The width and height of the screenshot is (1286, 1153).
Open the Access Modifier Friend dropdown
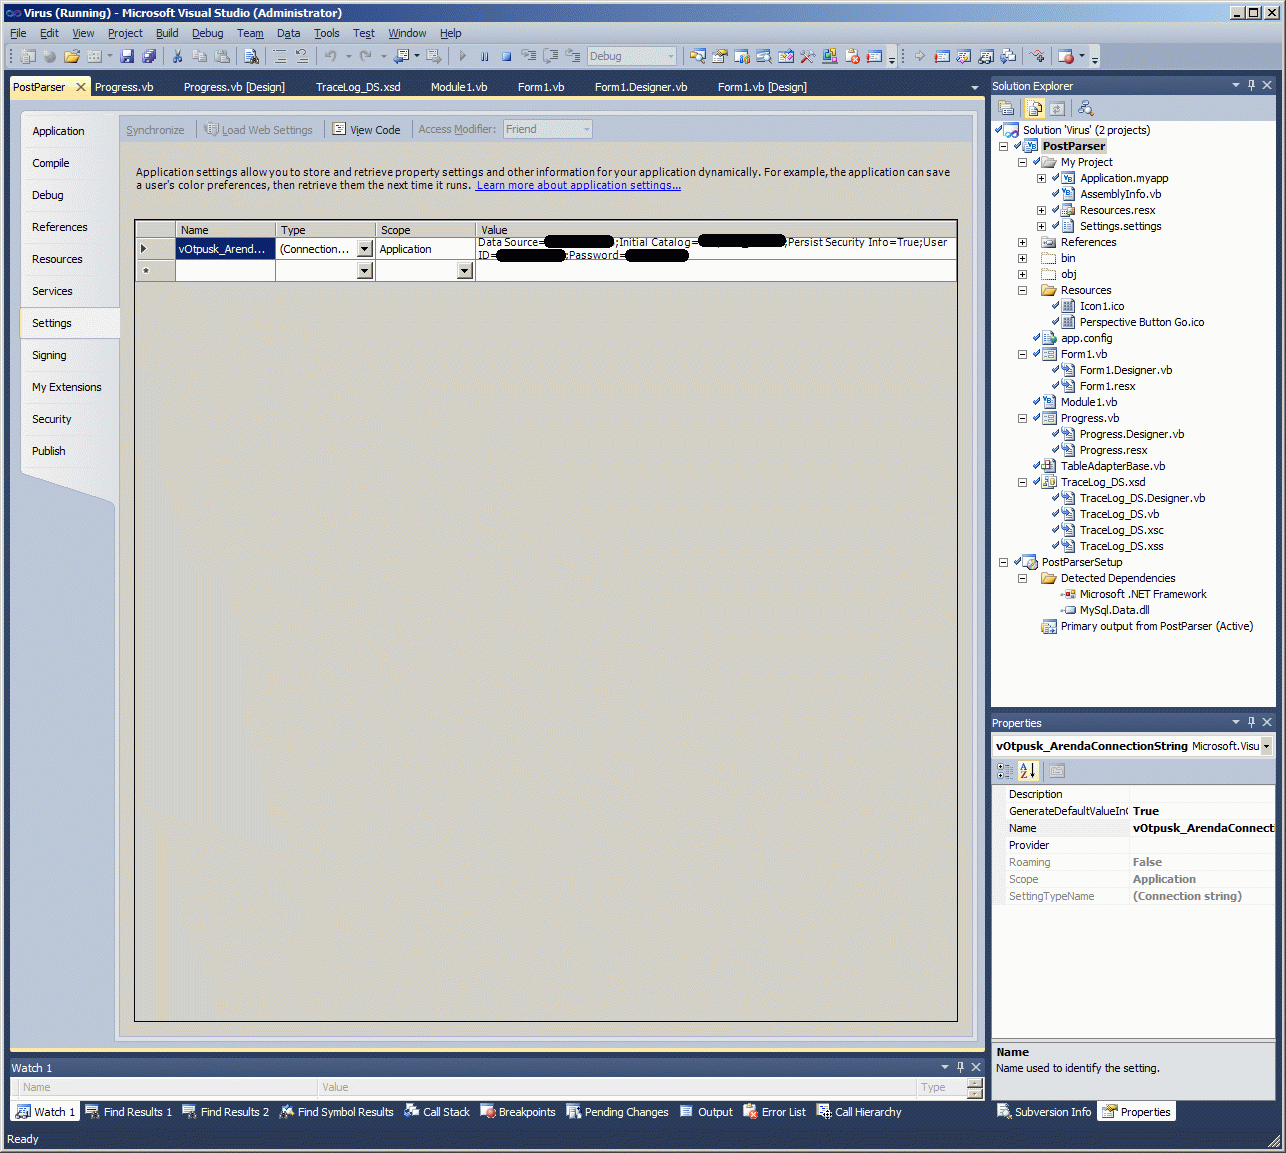point(587,129)
